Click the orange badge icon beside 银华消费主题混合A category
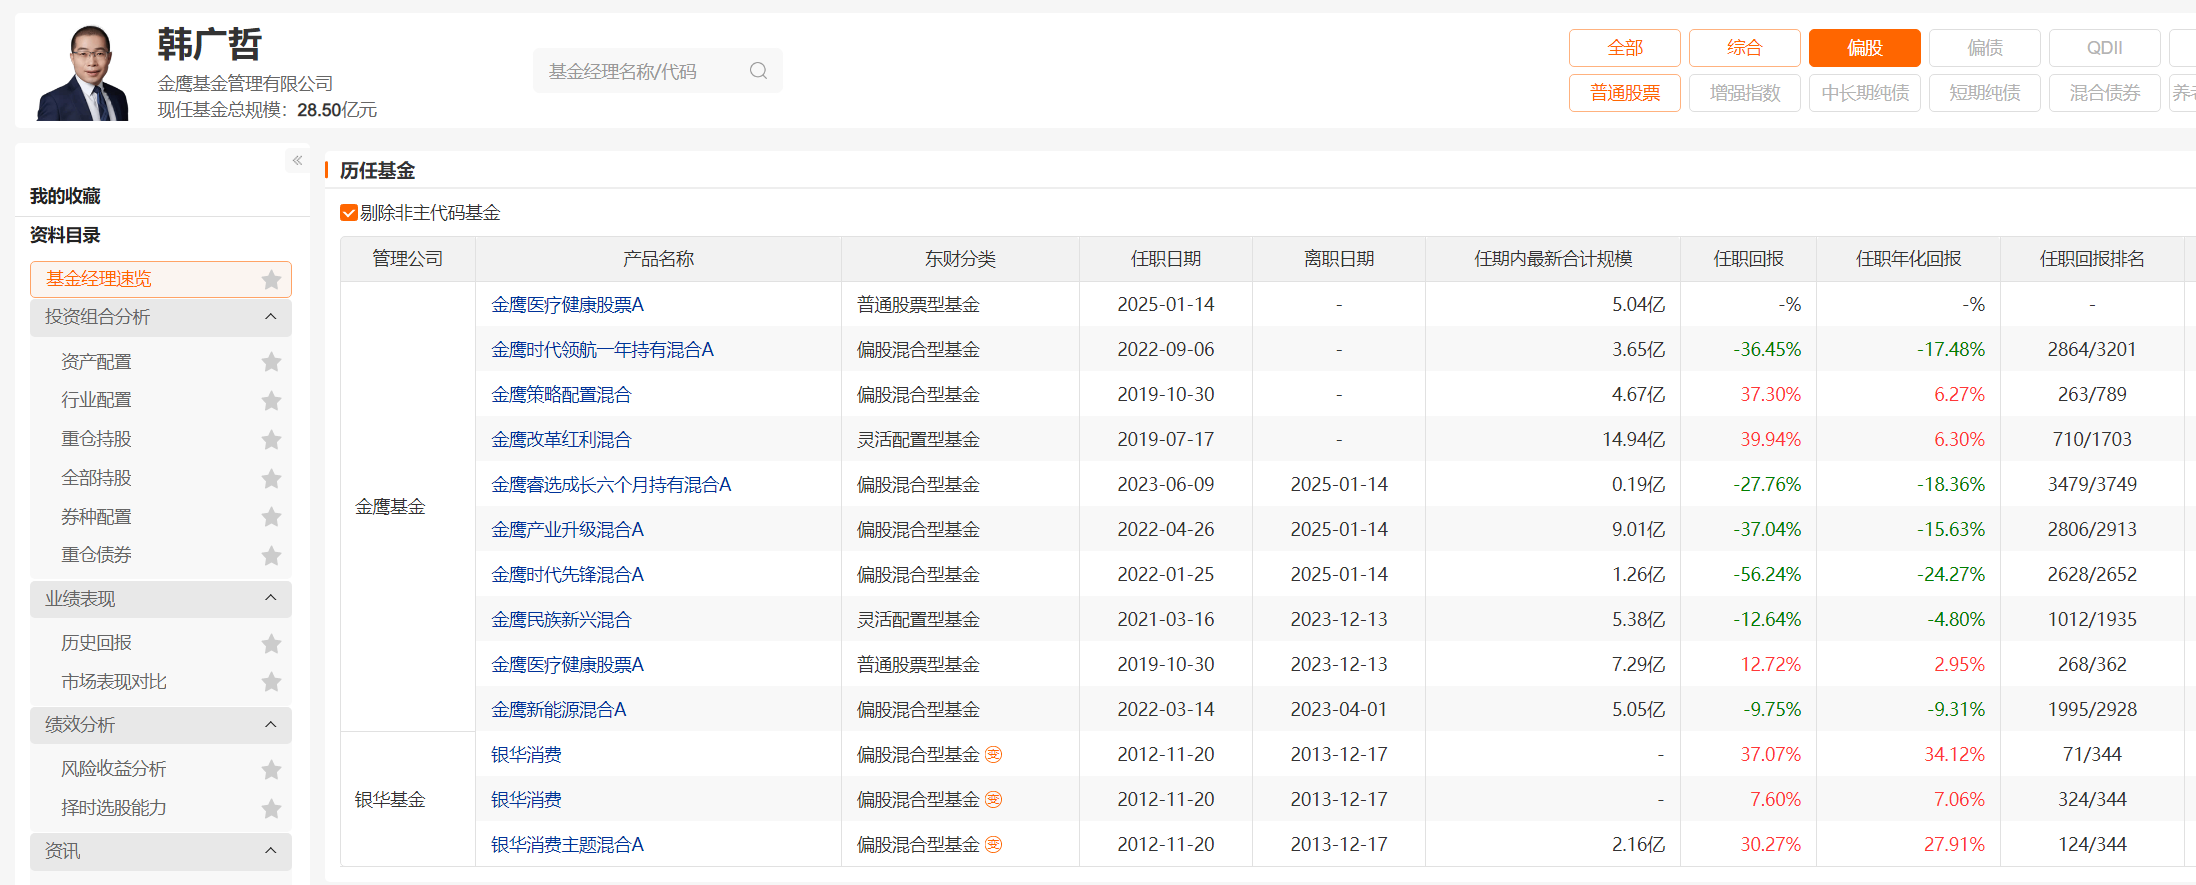2196x885 pixels. click(993, 845)
